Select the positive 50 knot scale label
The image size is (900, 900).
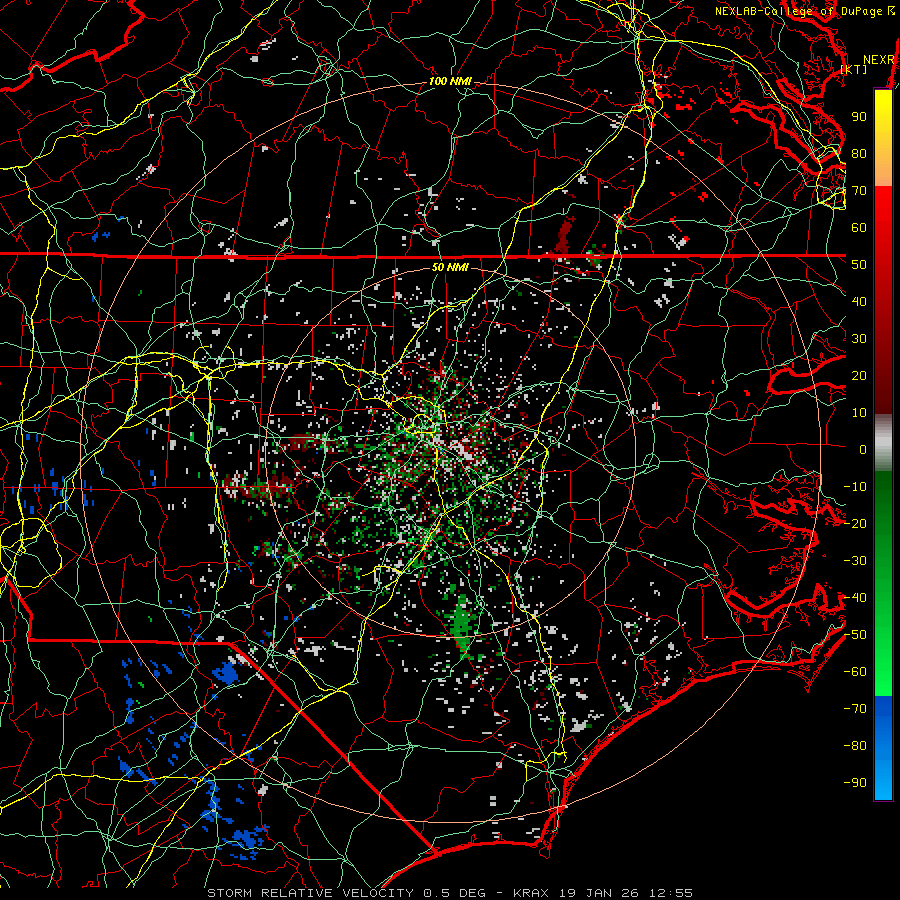pos(859,265)
